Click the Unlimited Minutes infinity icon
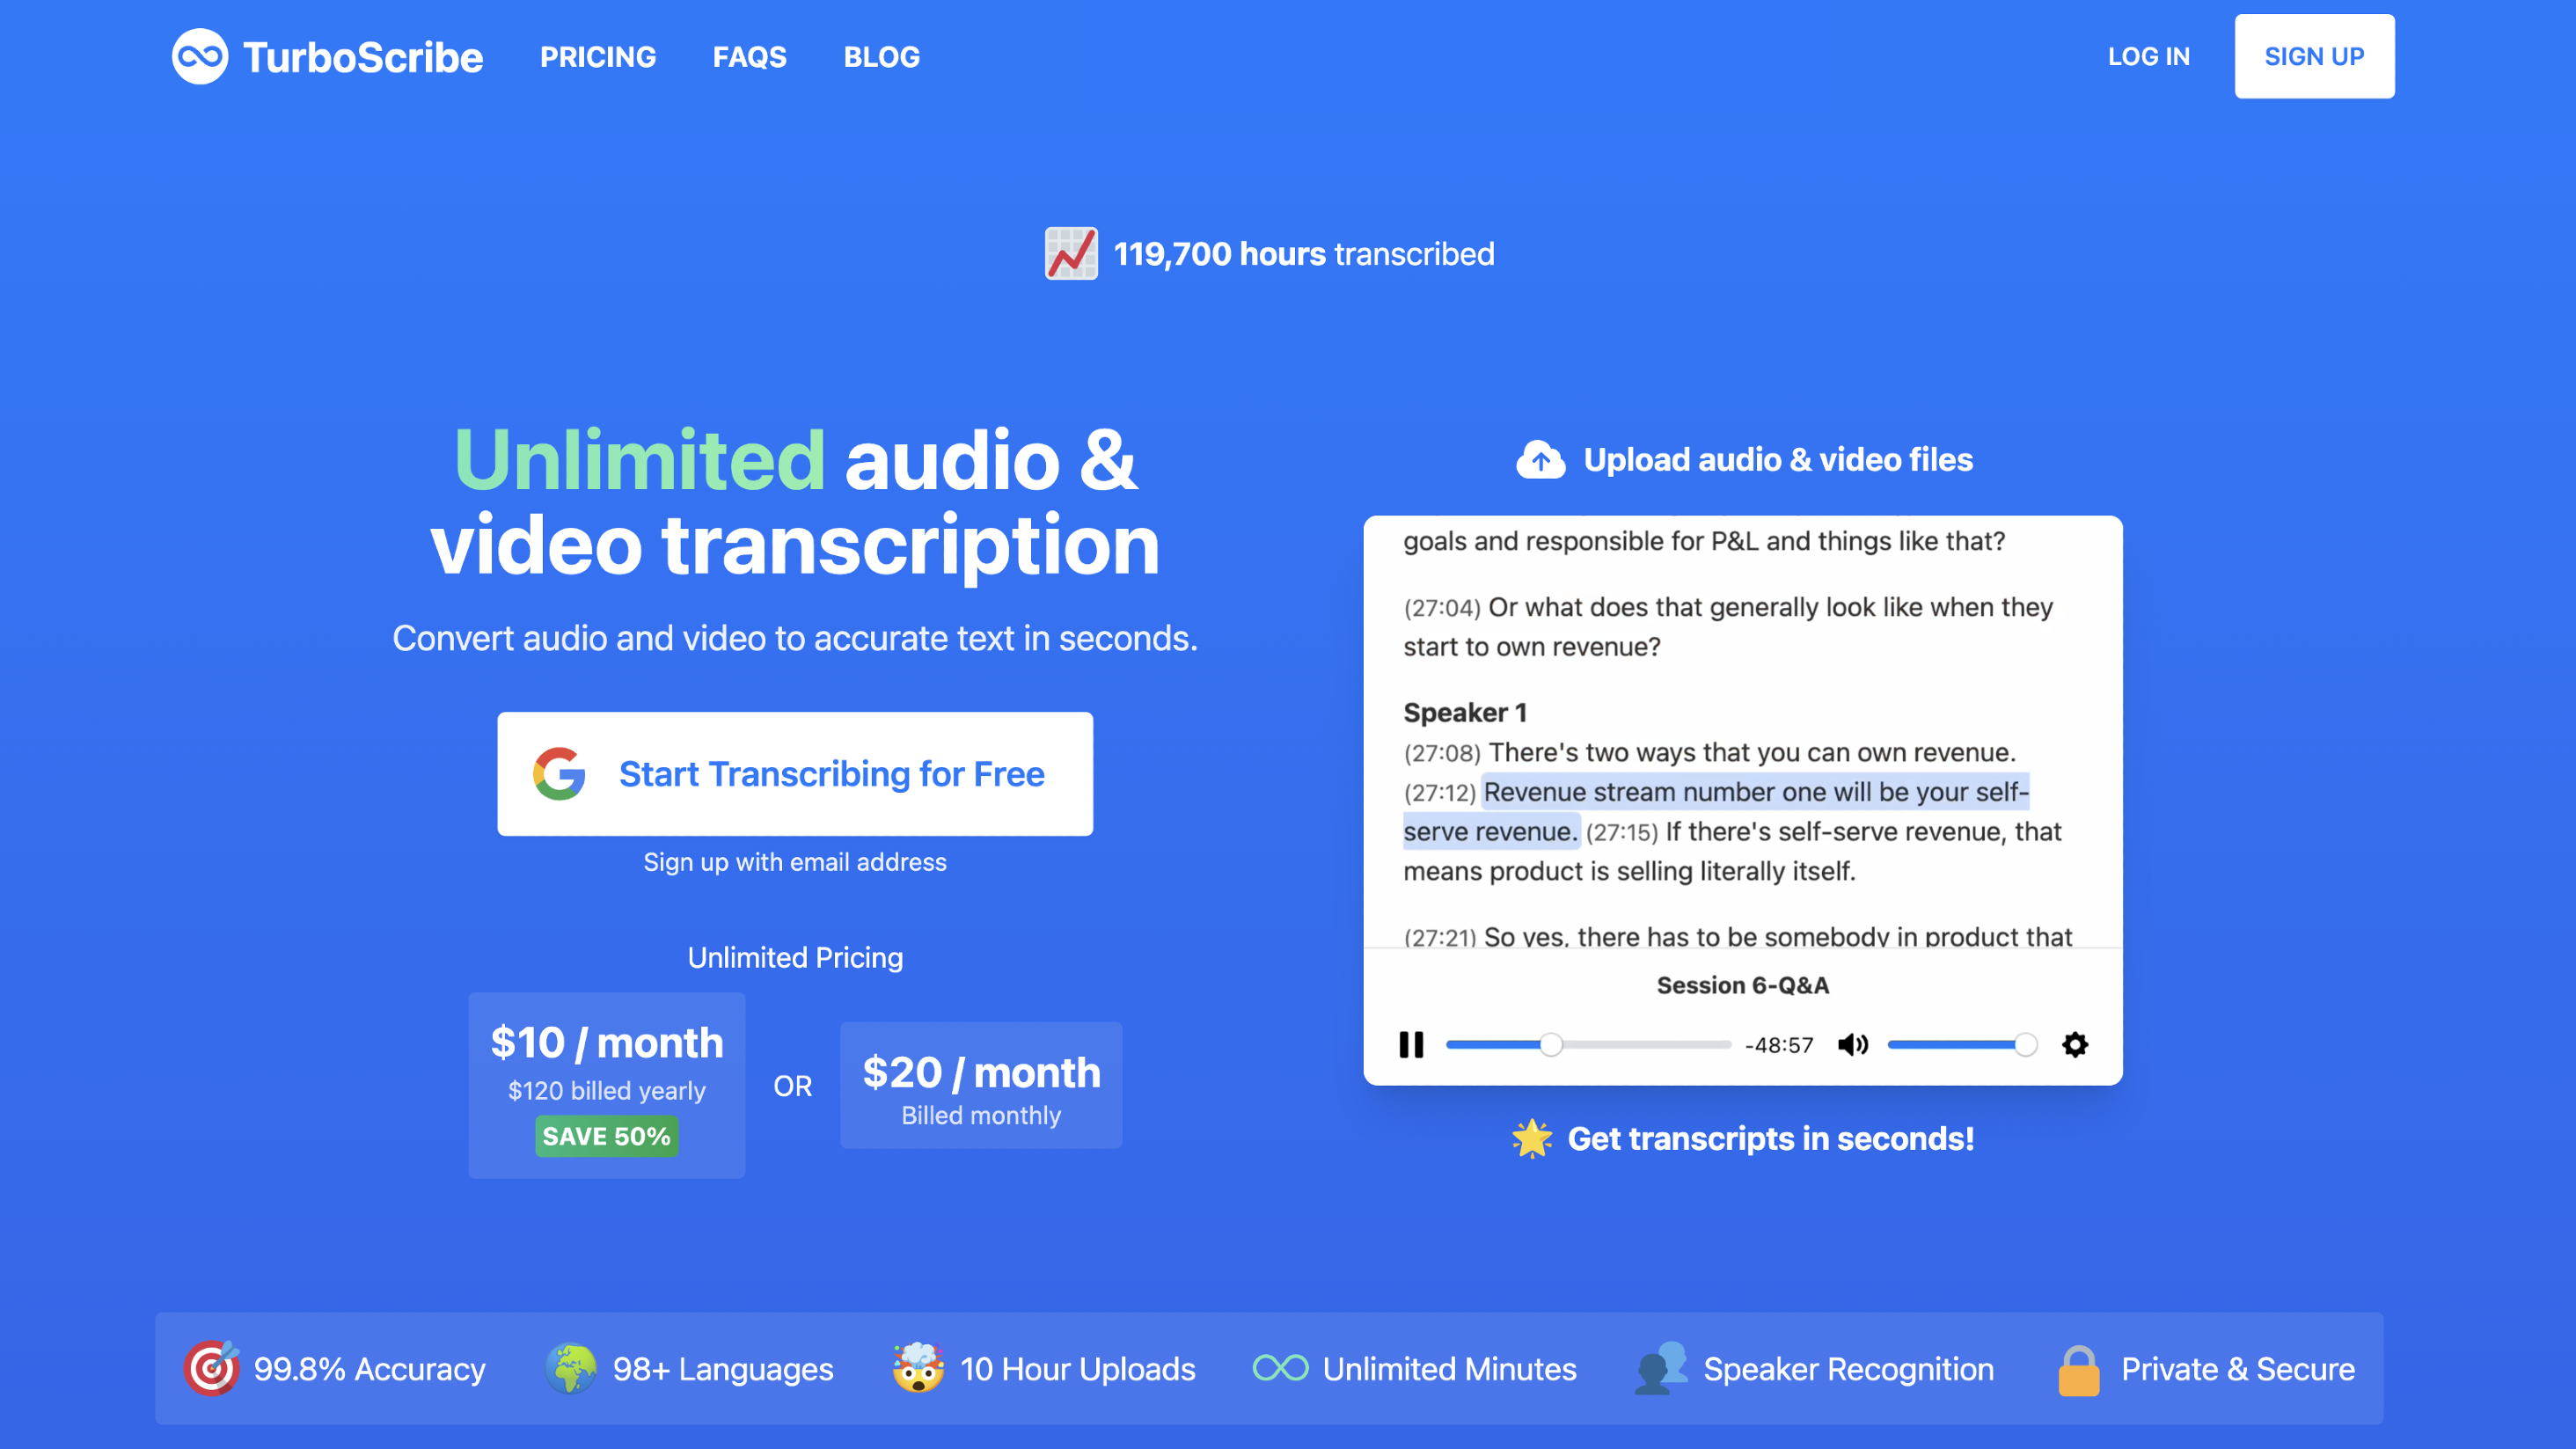 (x=1279, y=1368)
